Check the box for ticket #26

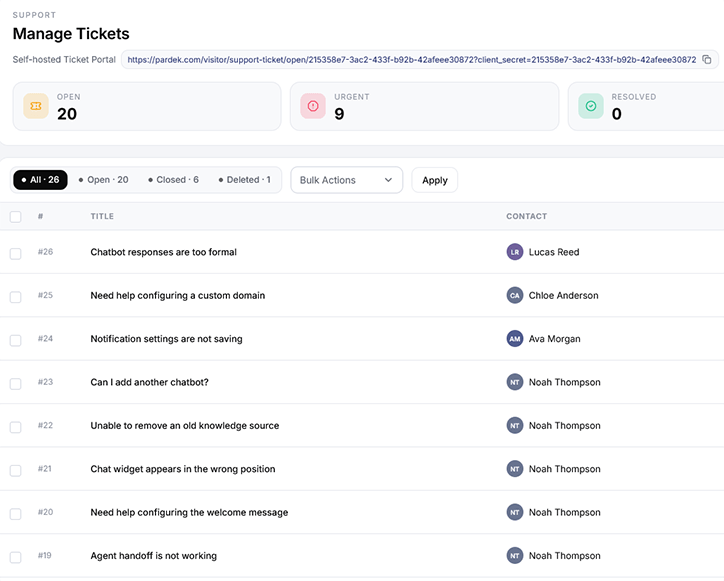(16, 254)
